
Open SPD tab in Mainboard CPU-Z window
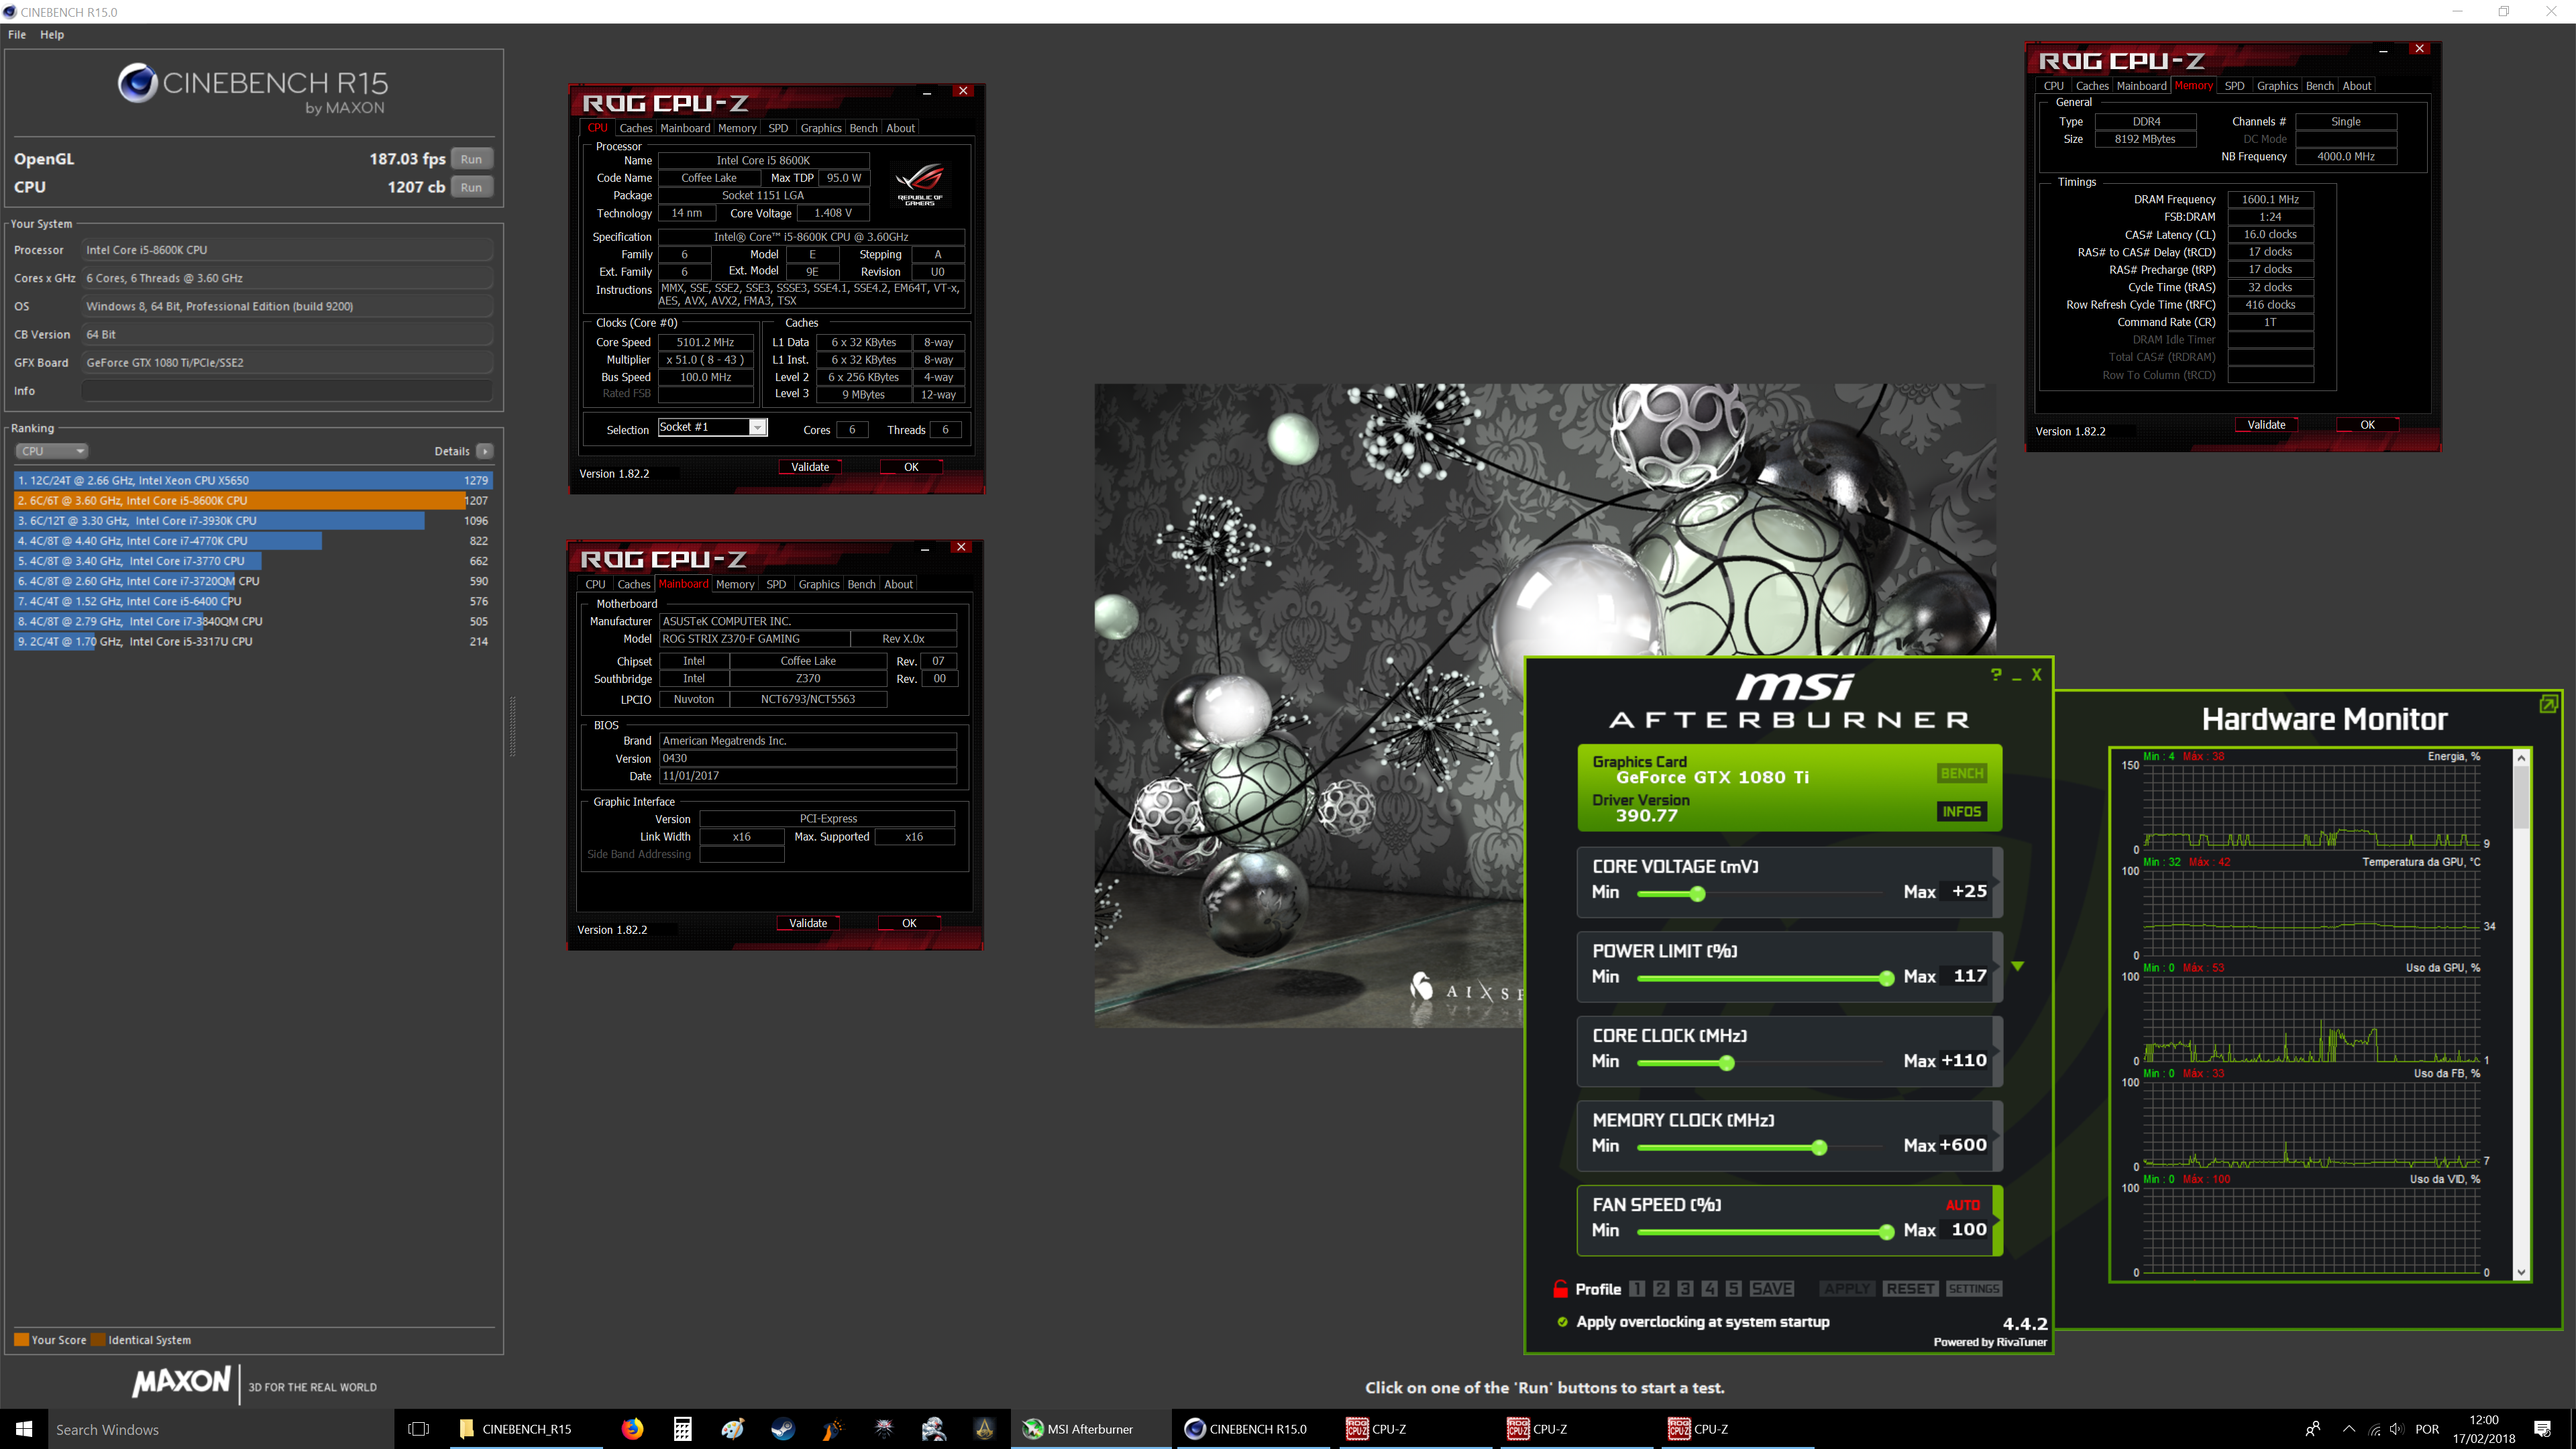776,584
